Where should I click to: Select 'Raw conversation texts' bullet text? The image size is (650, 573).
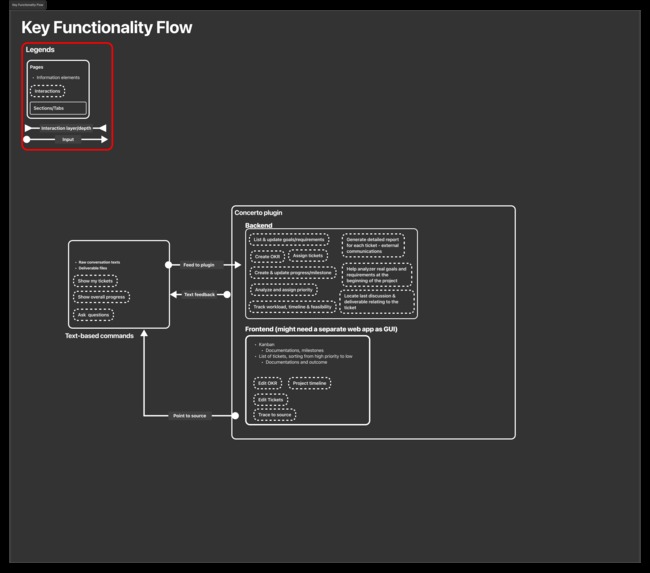[x=99, y=262]
